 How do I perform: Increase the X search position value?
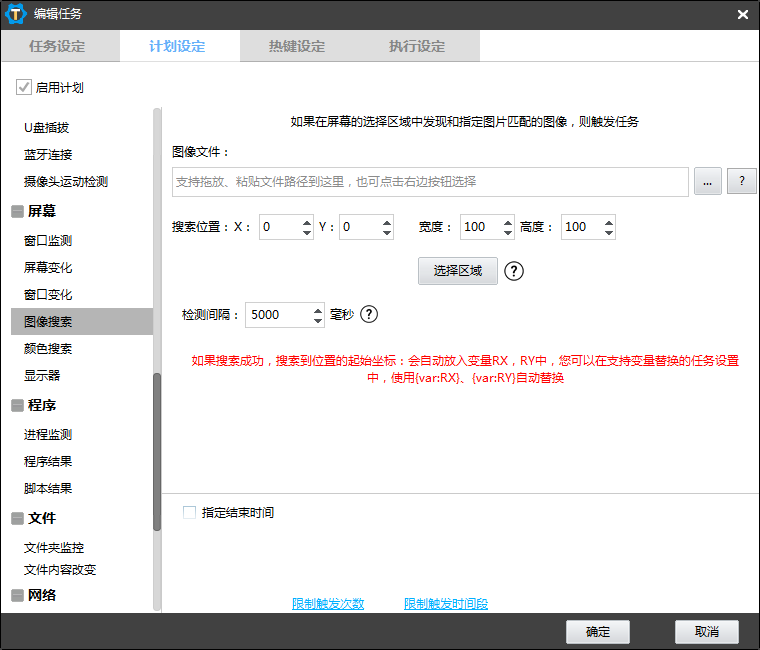307,222
